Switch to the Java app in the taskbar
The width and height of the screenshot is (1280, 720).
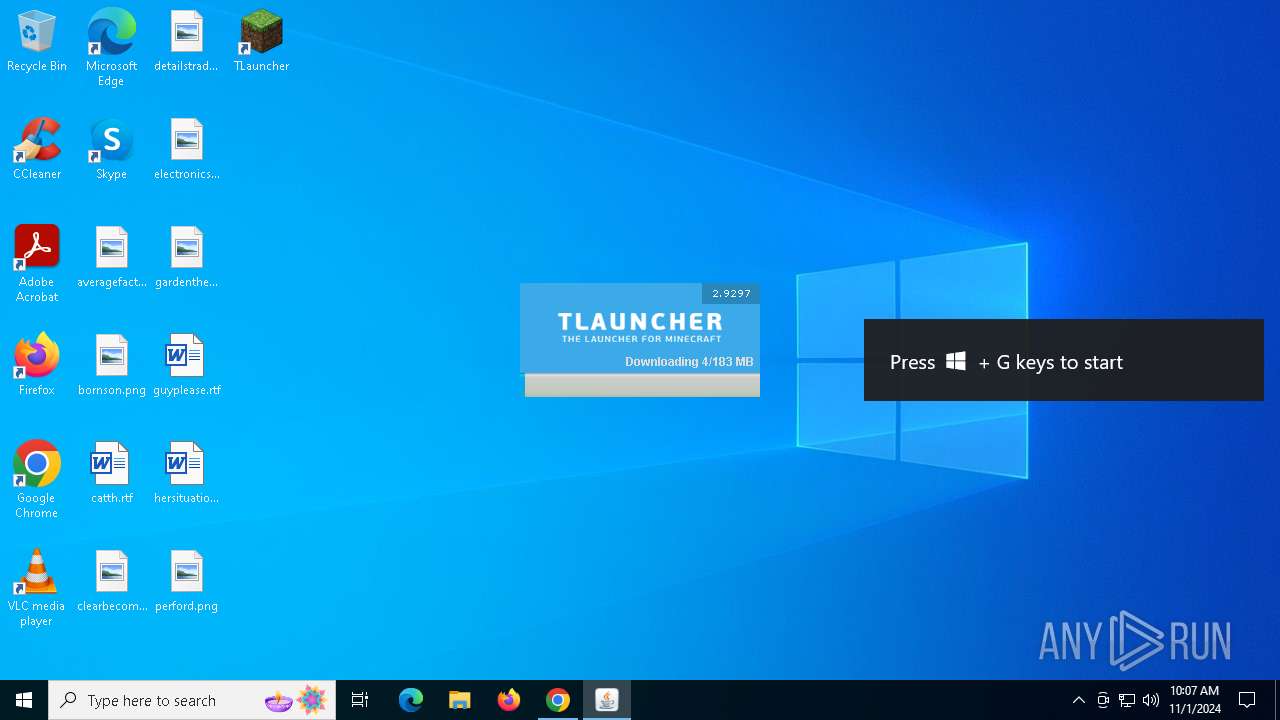coord(606,700)
